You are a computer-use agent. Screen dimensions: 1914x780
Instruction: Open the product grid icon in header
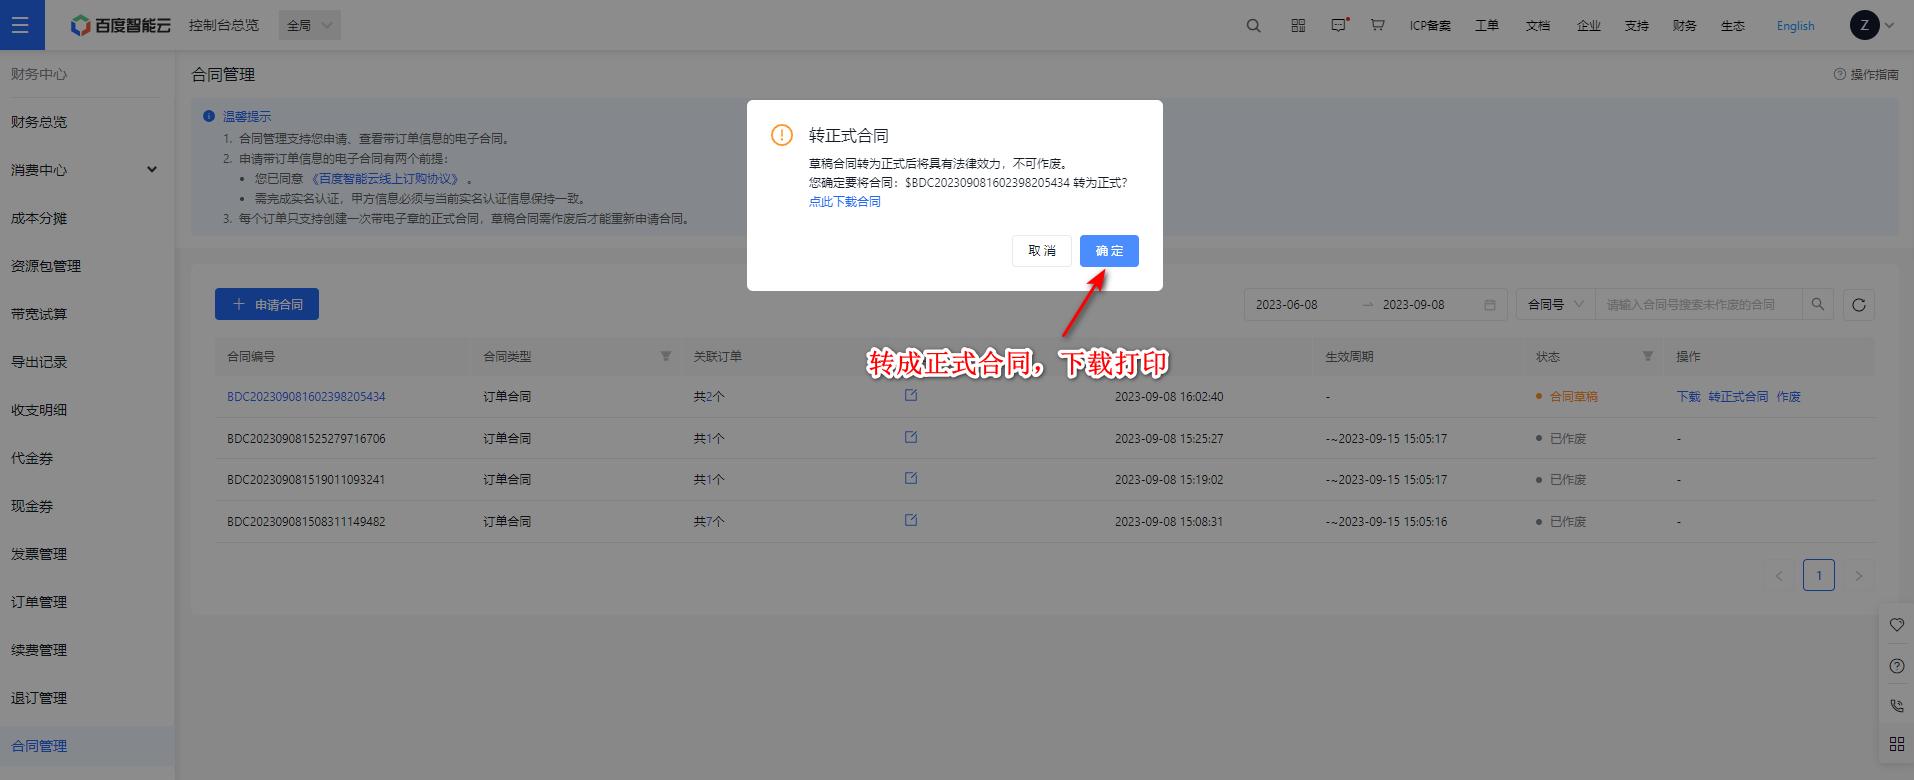click(x=1298, y=26)
